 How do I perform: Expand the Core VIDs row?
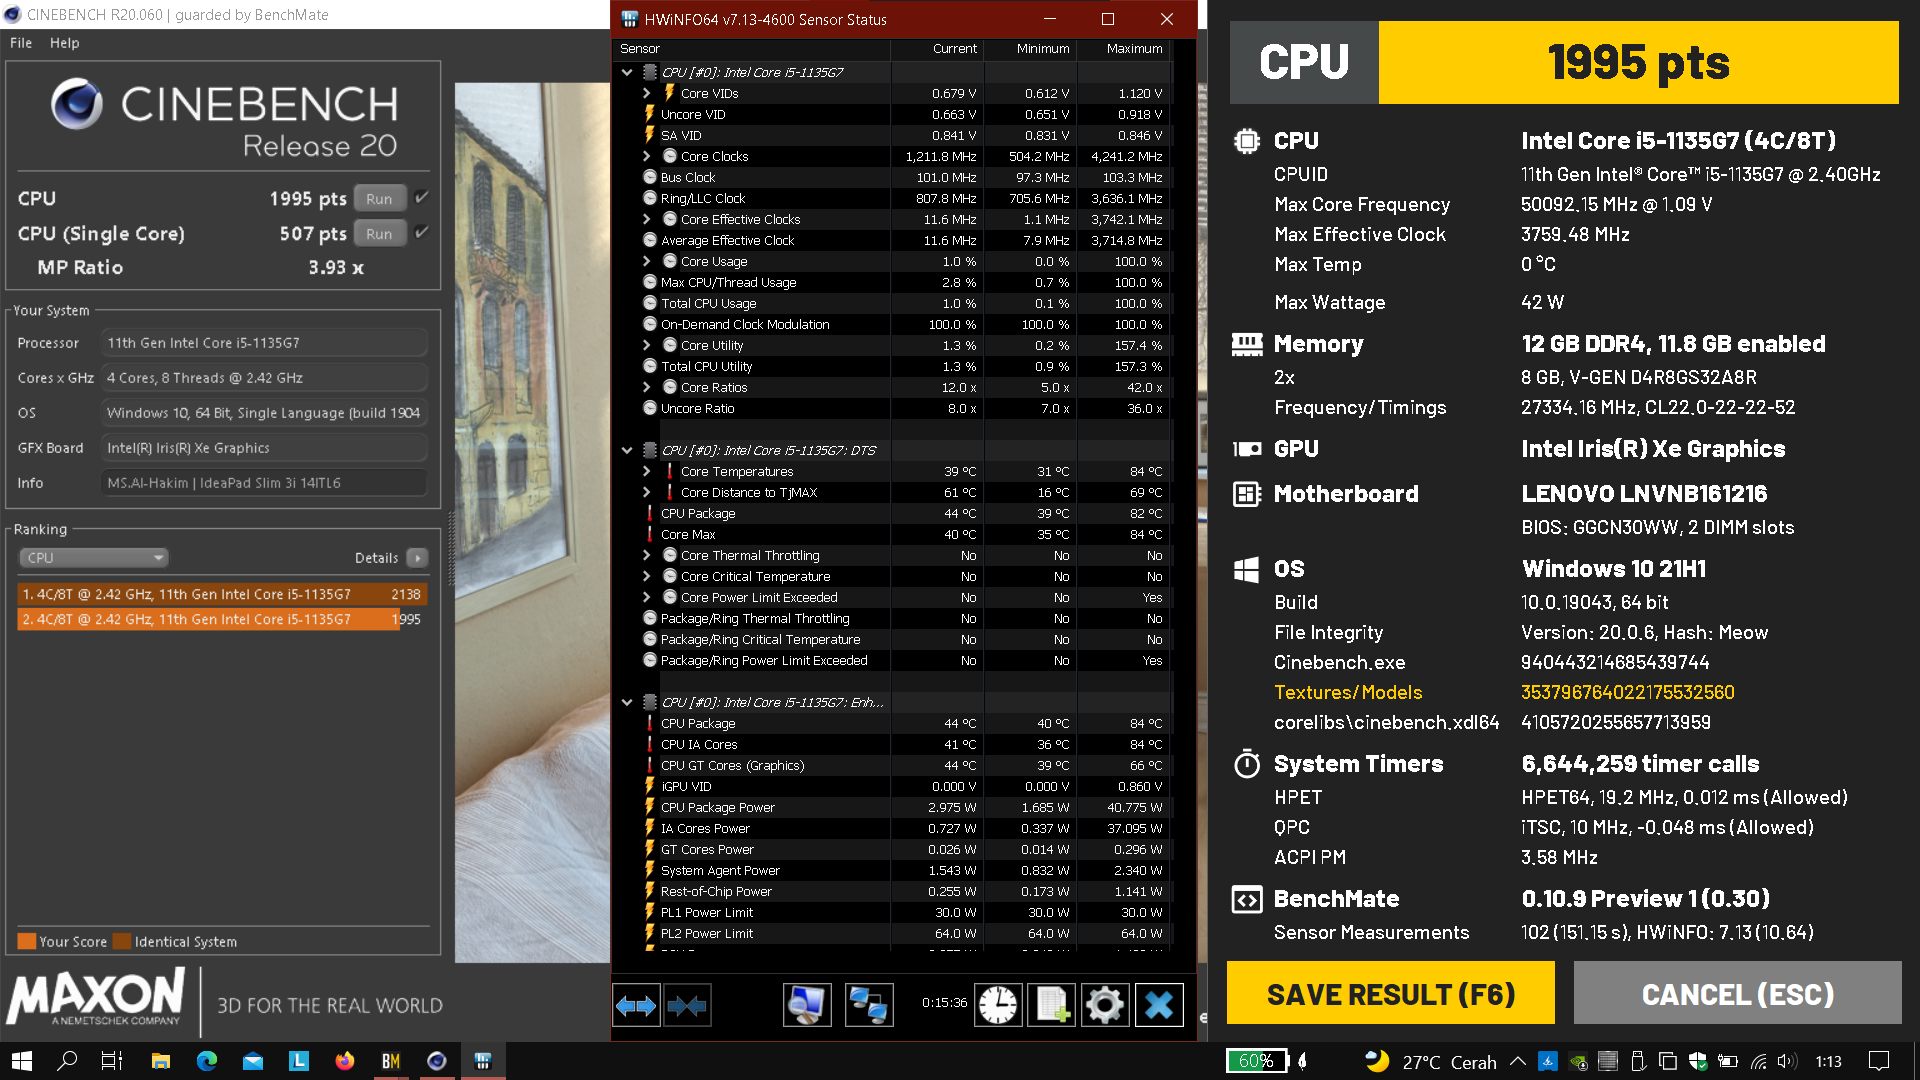click(647, 93)
